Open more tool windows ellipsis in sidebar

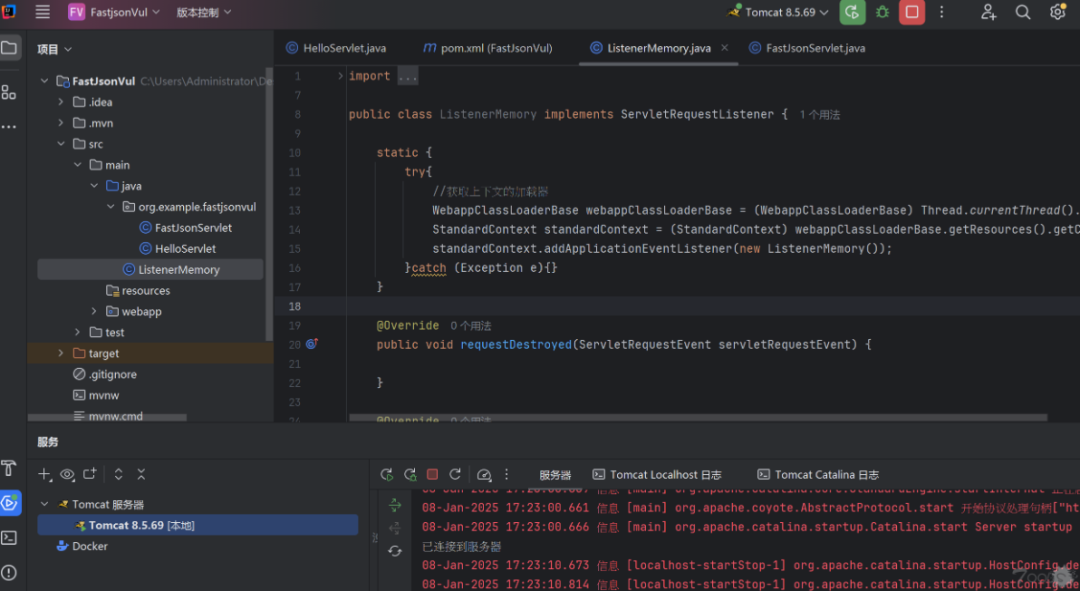pyautogui.click(x=9, y=127)
